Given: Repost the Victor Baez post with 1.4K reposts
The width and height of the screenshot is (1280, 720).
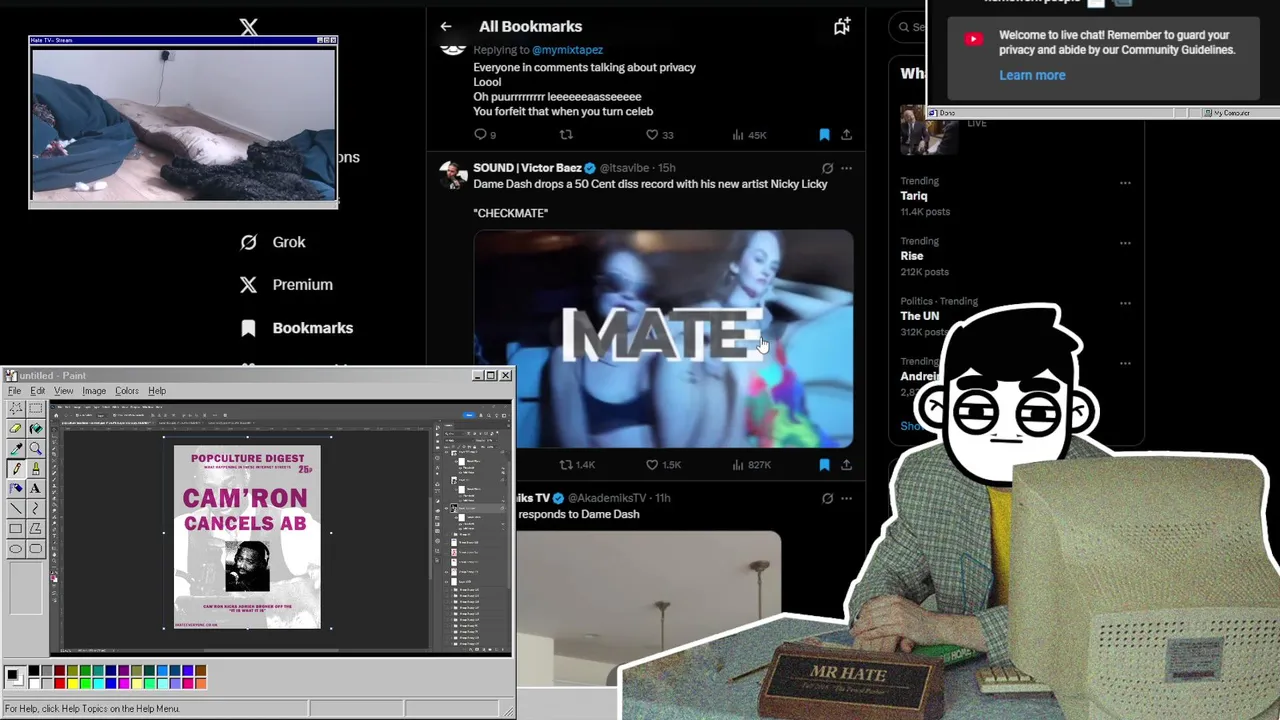Looking at the screenshot, I should (x=577, y=464).
